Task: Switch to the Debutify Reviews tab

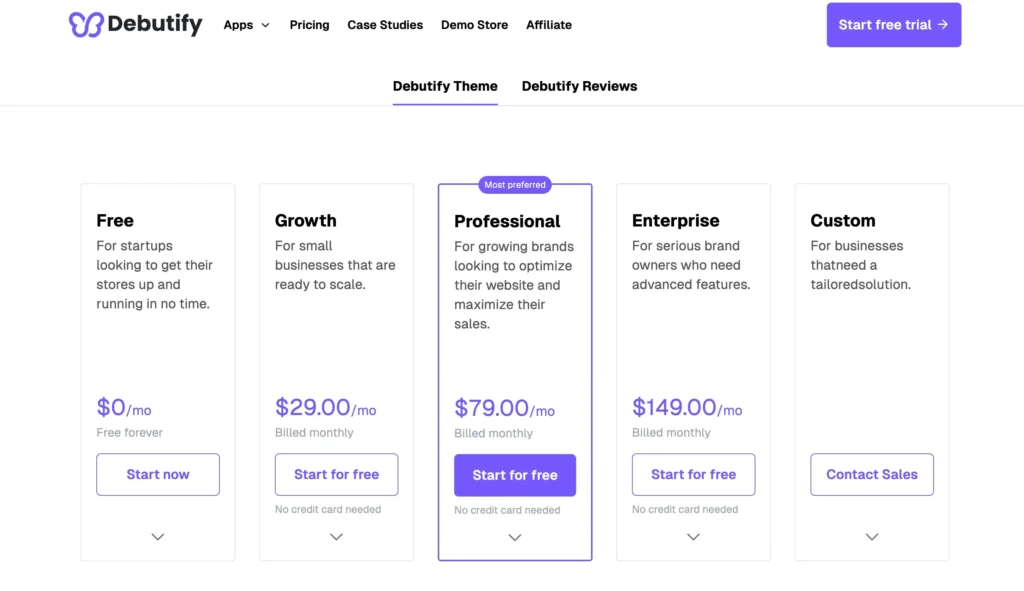Action: tap(579, 86)
